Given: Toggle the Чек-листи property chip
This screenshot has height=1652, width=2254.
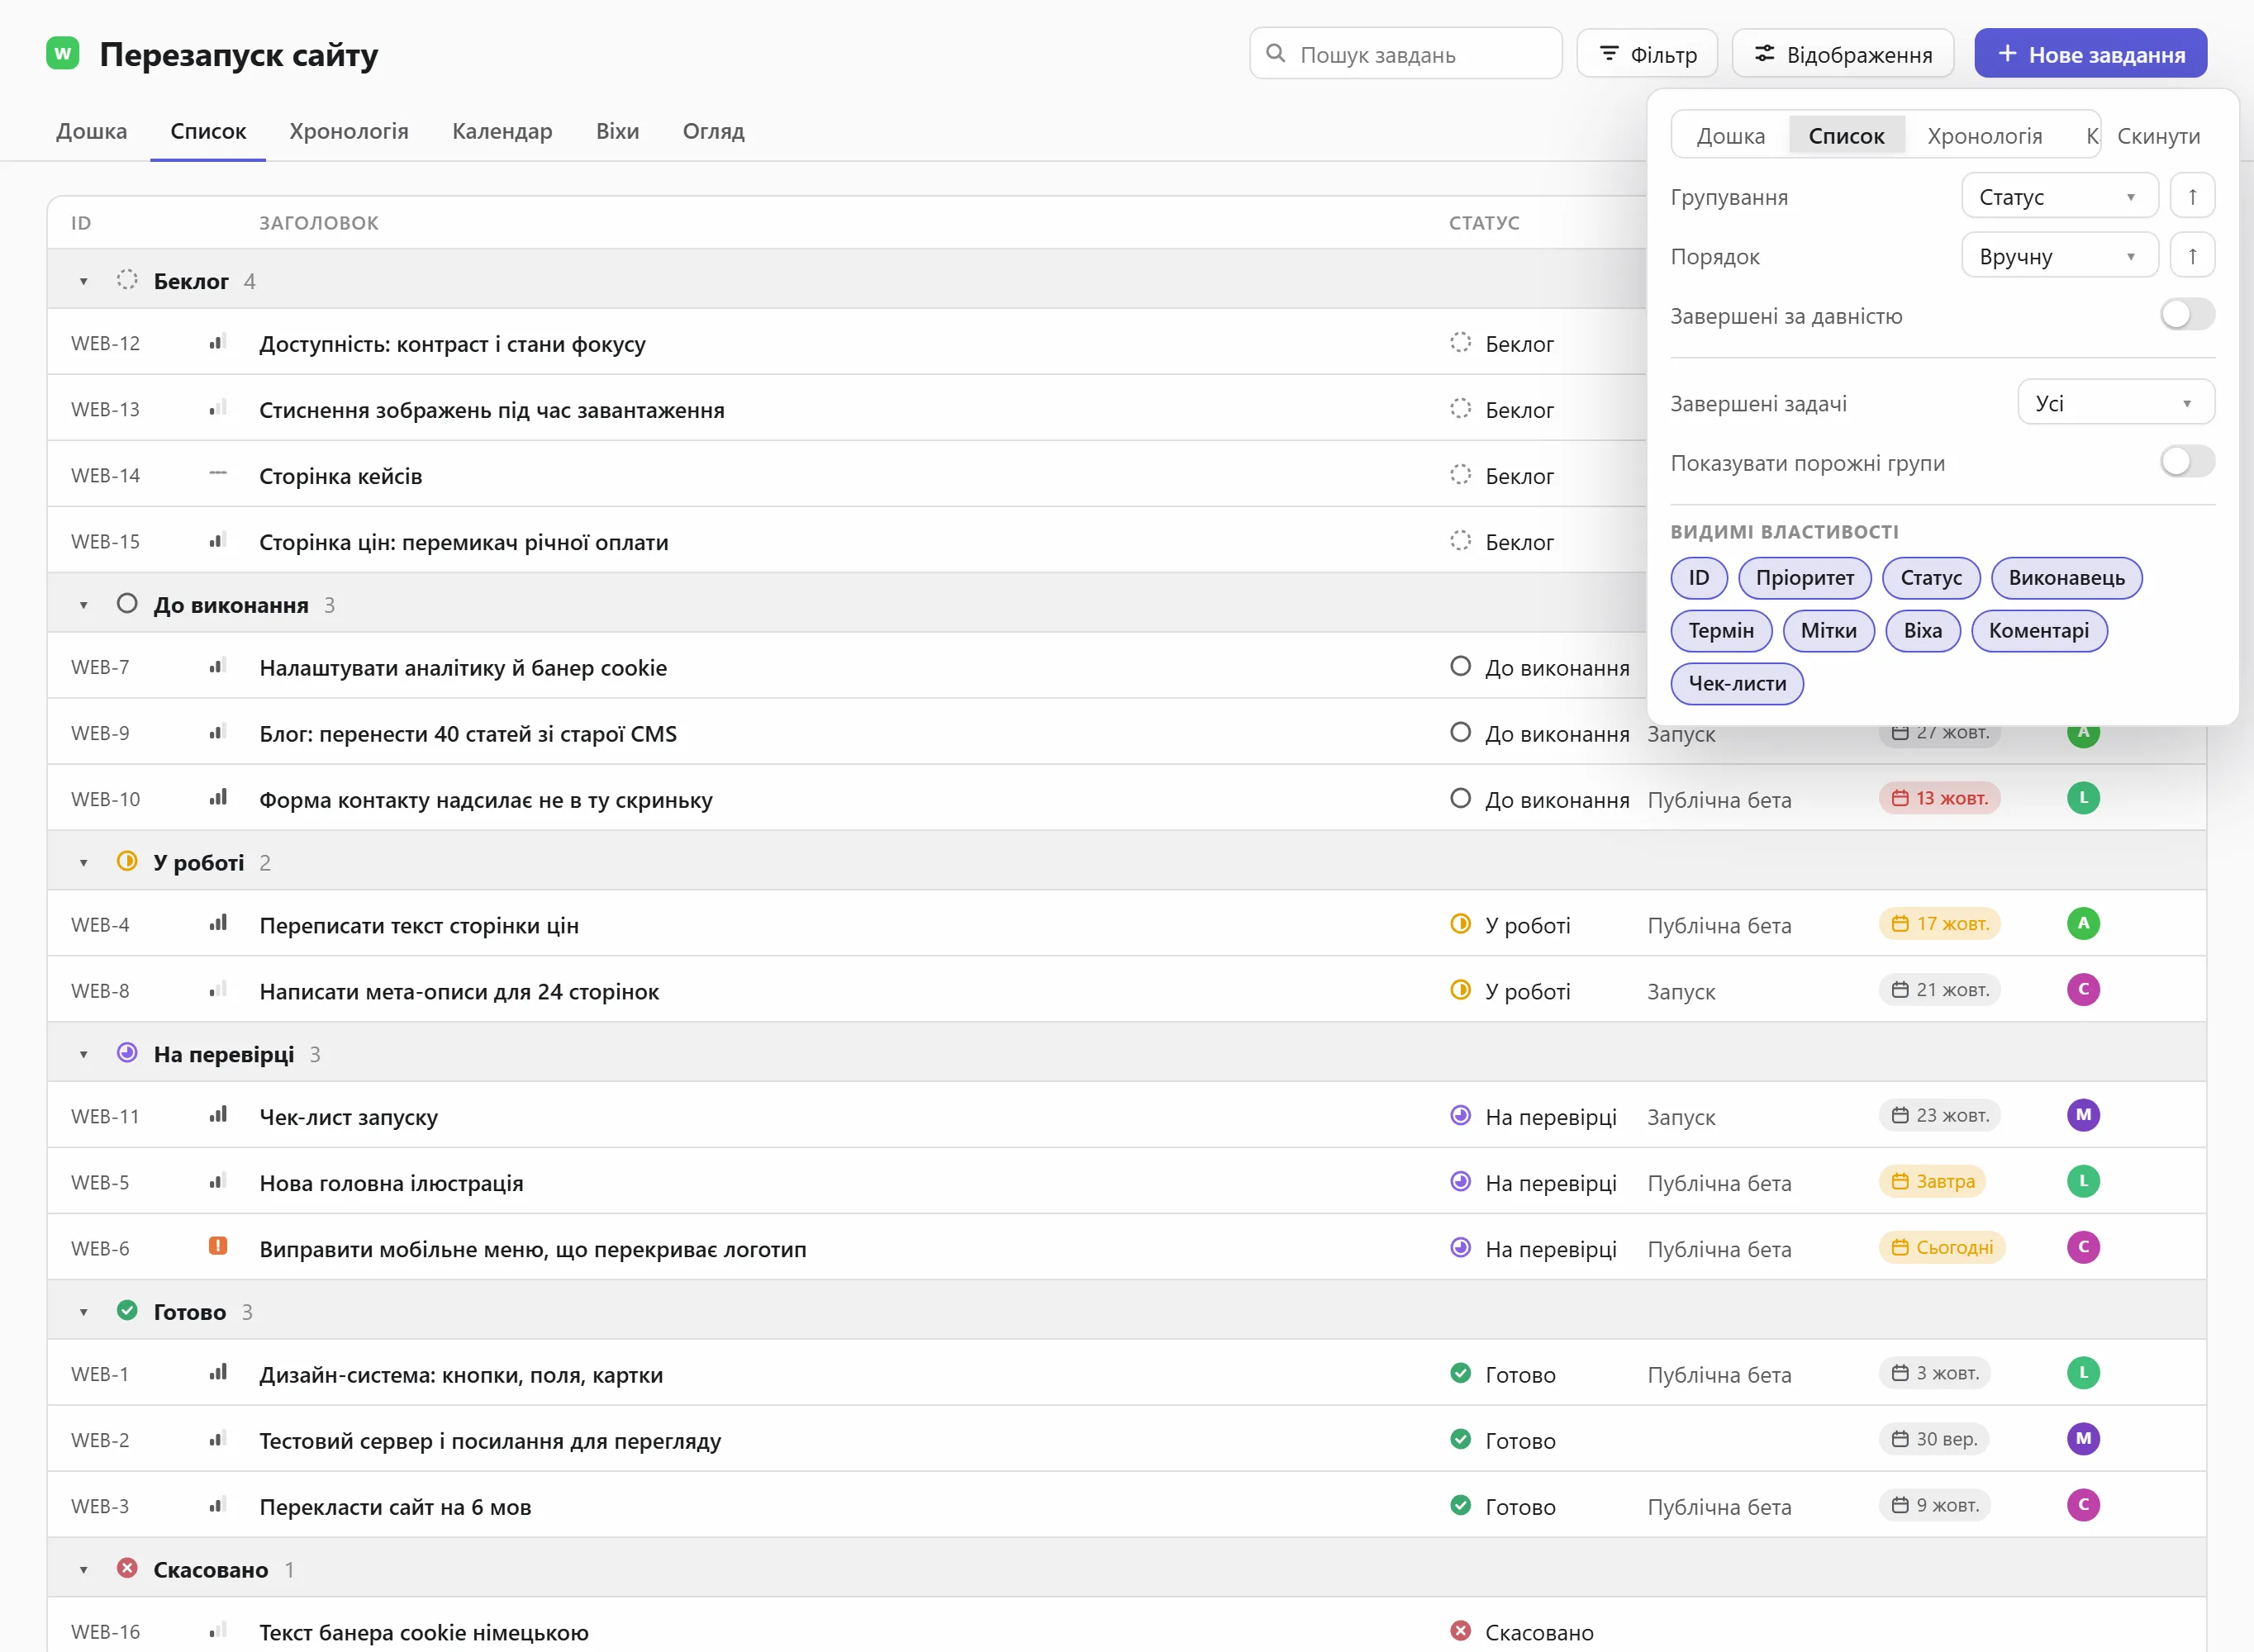Looking at the screenshot, I should point(1737,684).
